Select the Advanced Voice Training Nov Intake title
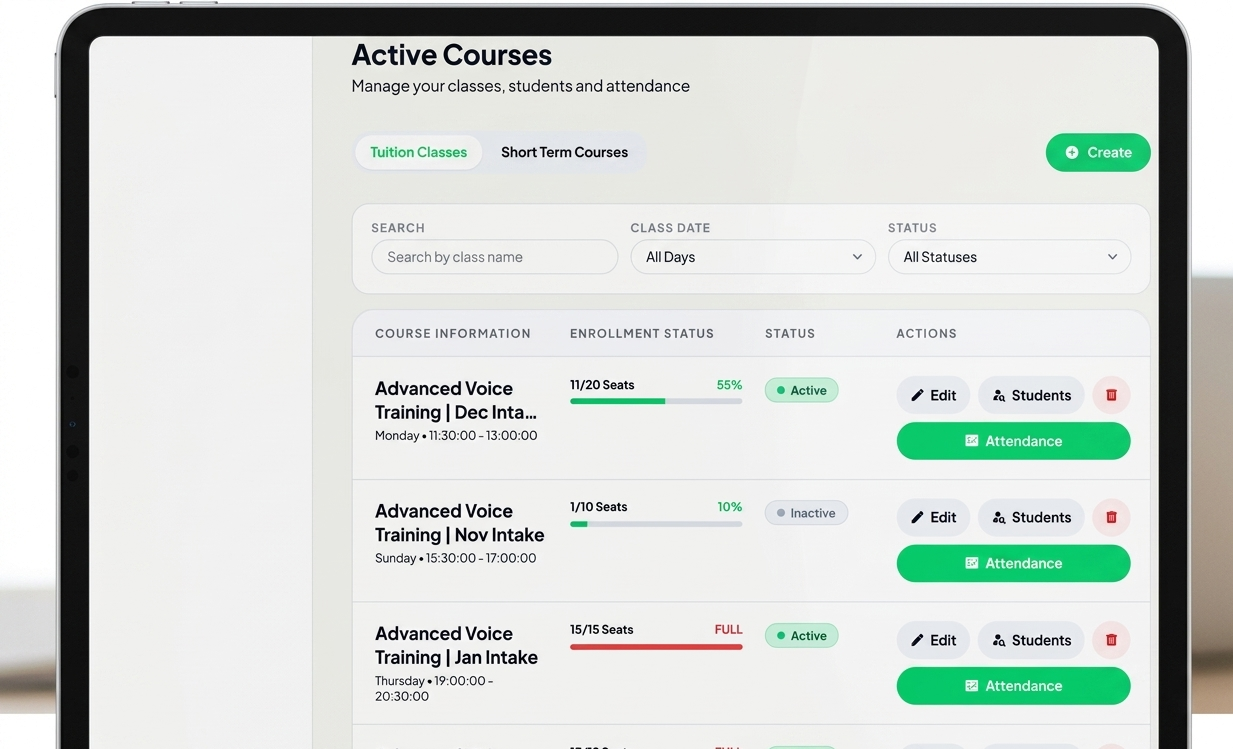1233x749 pixels. click(460, 523)
